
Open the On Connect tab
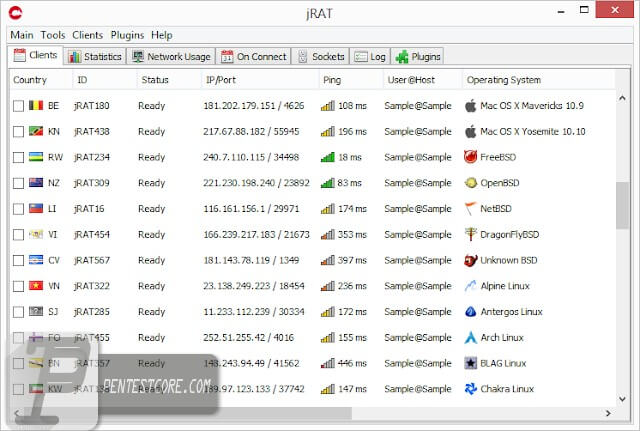coord(253,56)
